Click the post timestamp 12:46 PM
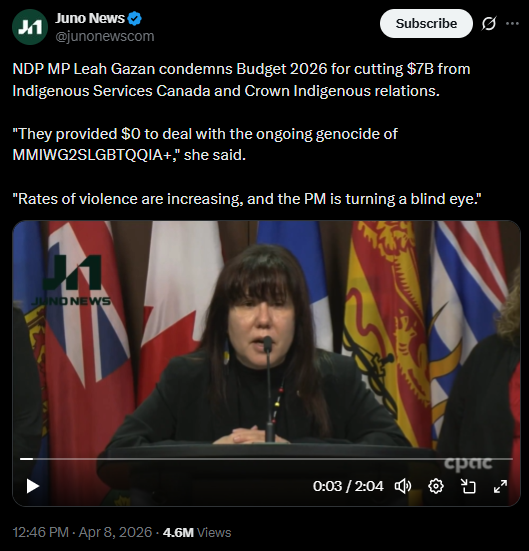Image resolution: width=529 pixels, height=551 pixels. (x=41, y=532)
